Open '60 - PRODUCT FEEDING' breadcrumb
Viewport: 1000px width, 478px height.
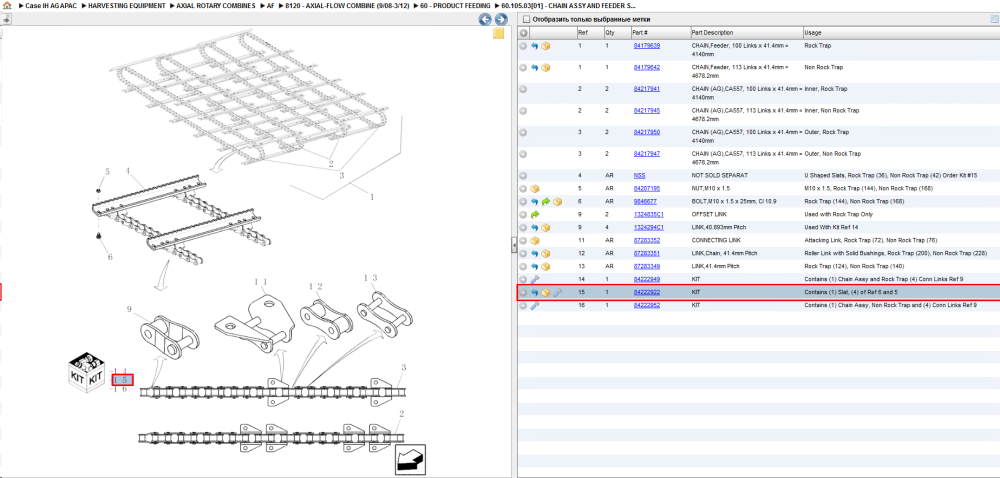[x=455, y=5]
